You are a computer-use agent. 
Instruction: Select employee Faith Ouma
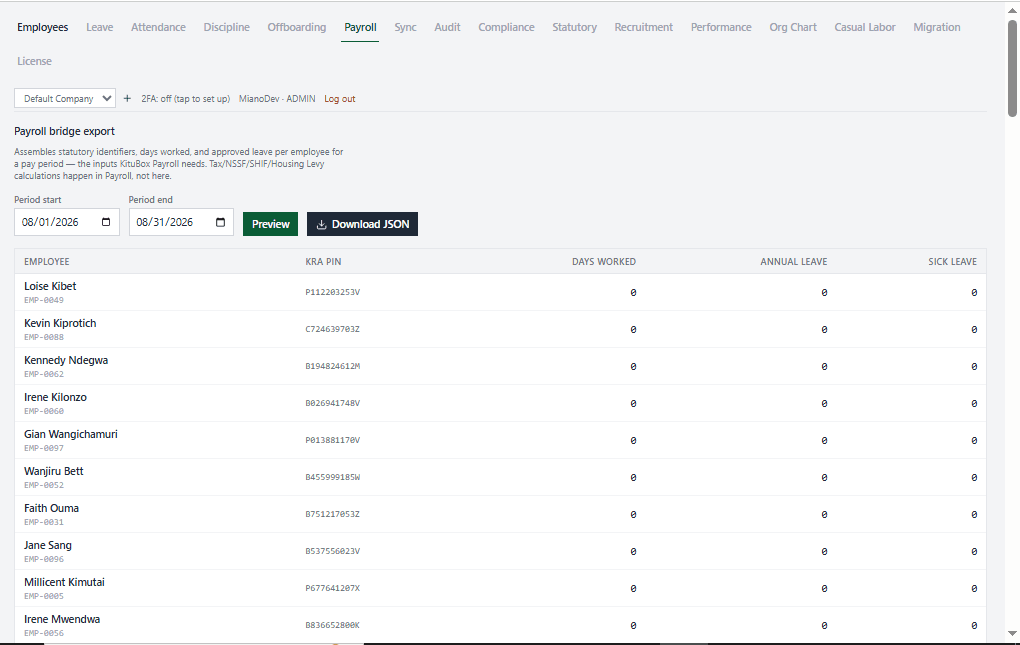pos(51,508)
